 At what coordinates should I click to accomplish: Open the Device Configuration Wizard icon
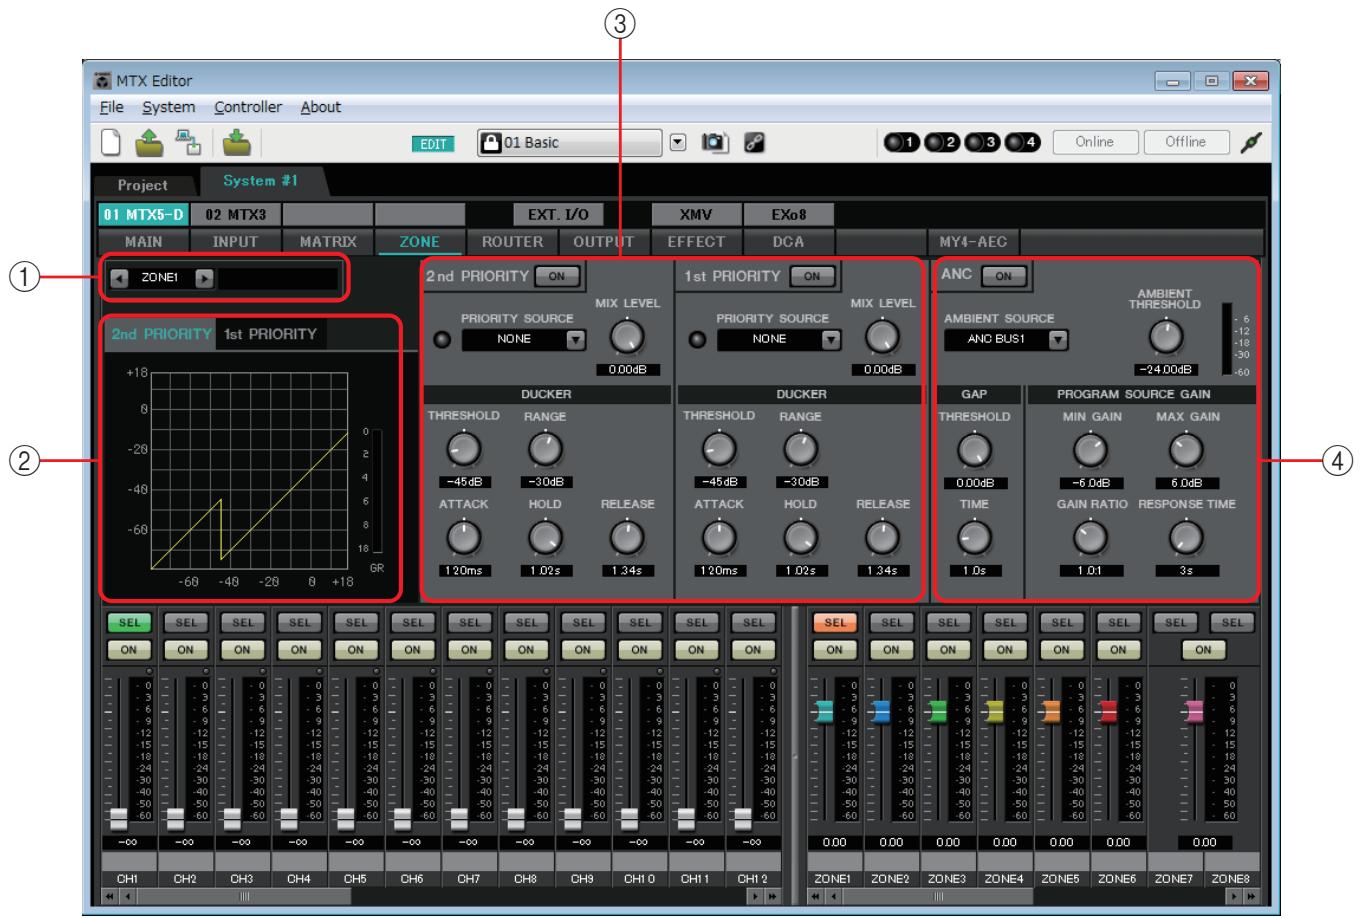click(188, 143)
